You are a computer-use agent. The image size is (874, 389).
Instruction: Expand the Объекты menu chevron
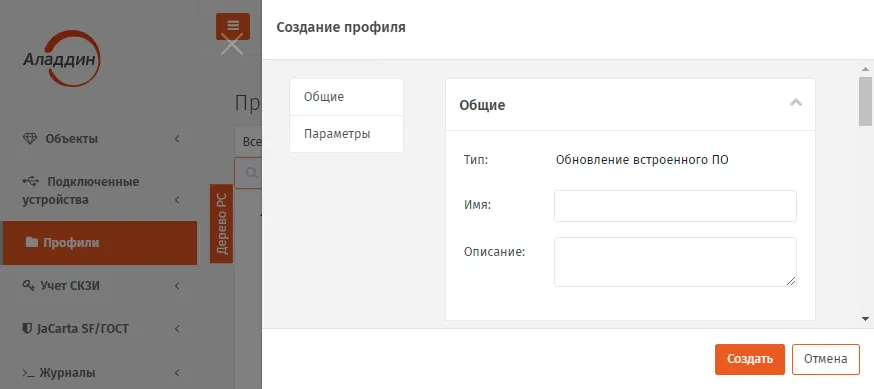click(x=177, y=139)
